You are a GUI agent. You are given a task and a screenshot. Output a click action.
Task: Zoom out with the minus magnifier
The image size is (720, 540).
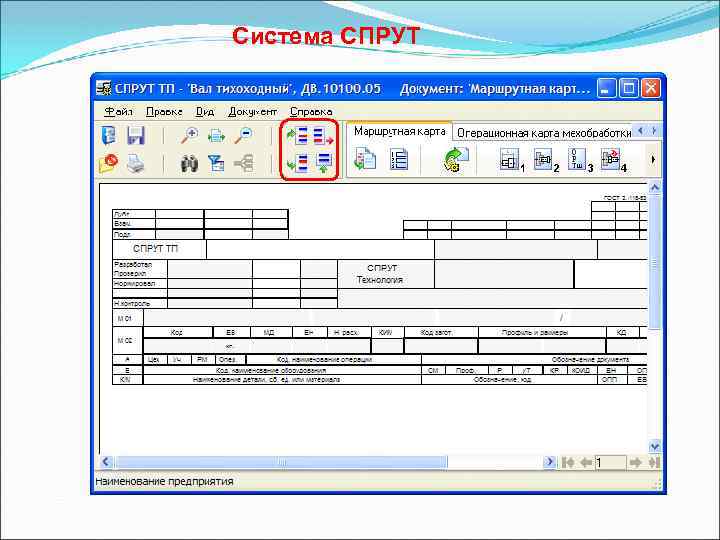tap(244, 135)
